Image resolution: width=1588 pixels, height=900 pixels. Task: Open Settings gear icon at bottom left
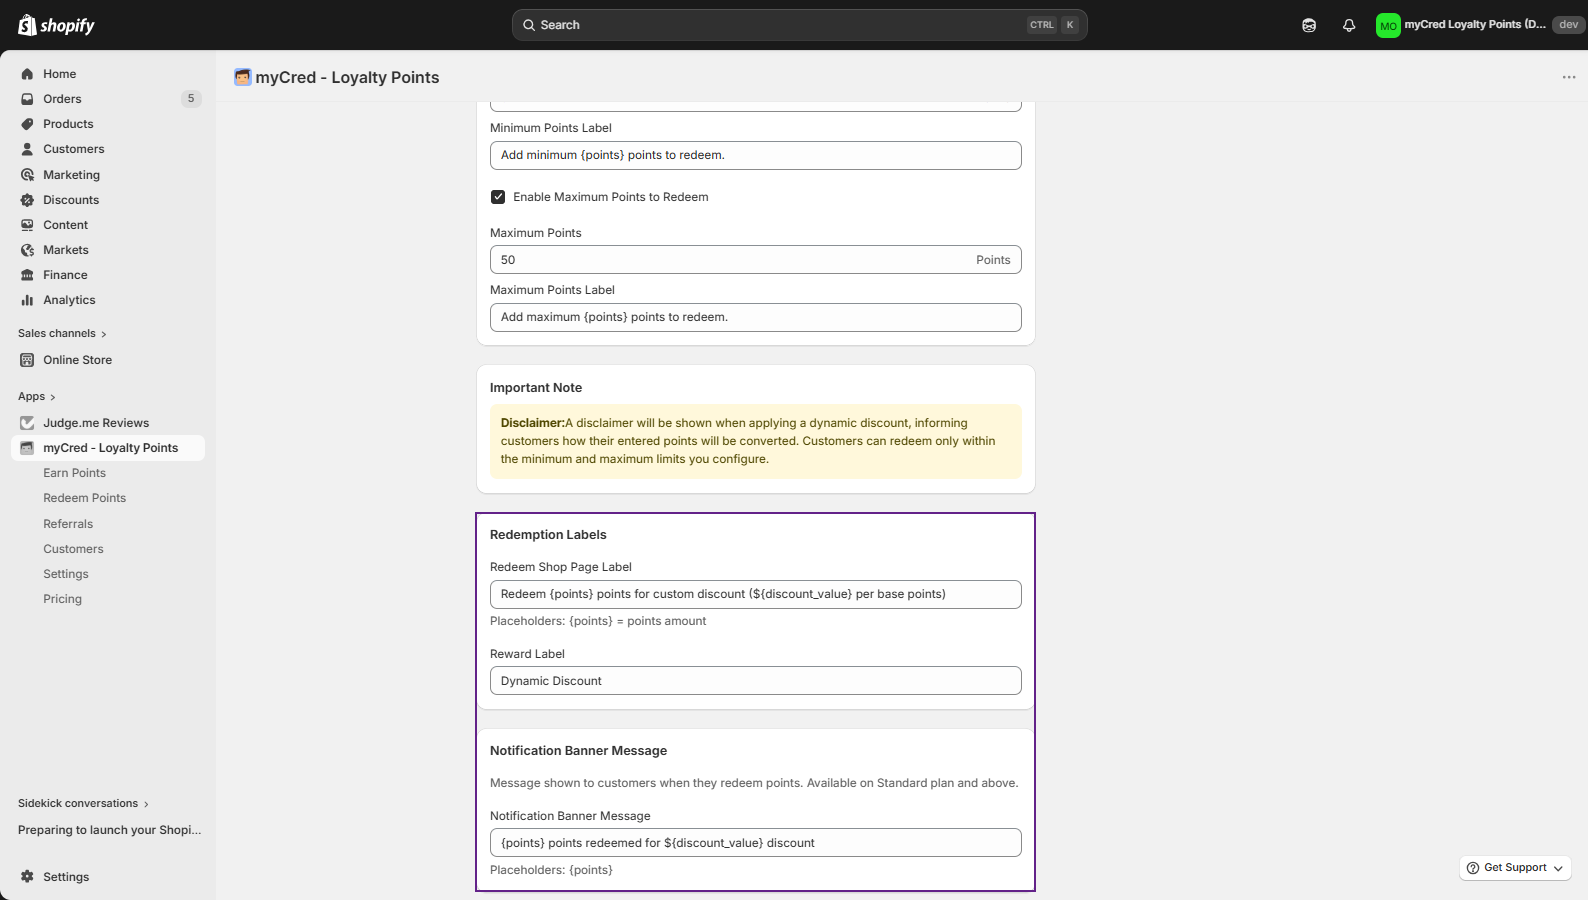click(x=27, y=877)
